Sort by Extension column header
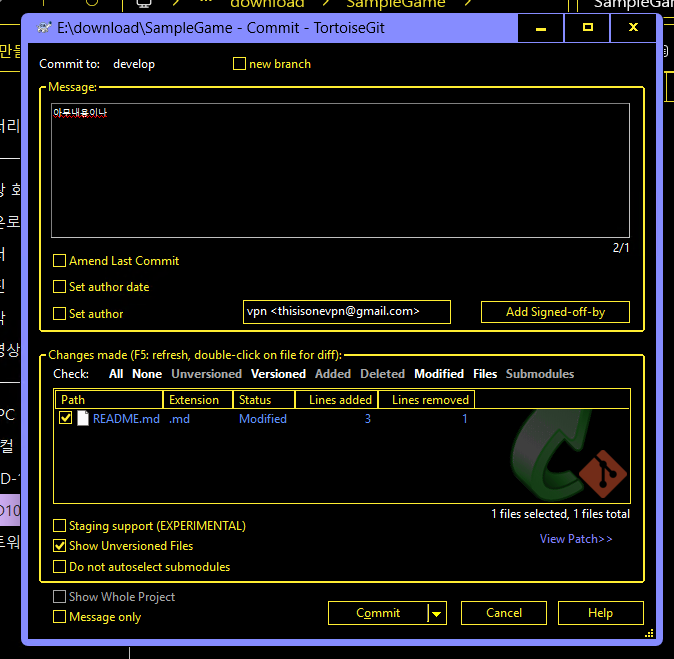Screen dimensions: 674x659 [198, 400]
